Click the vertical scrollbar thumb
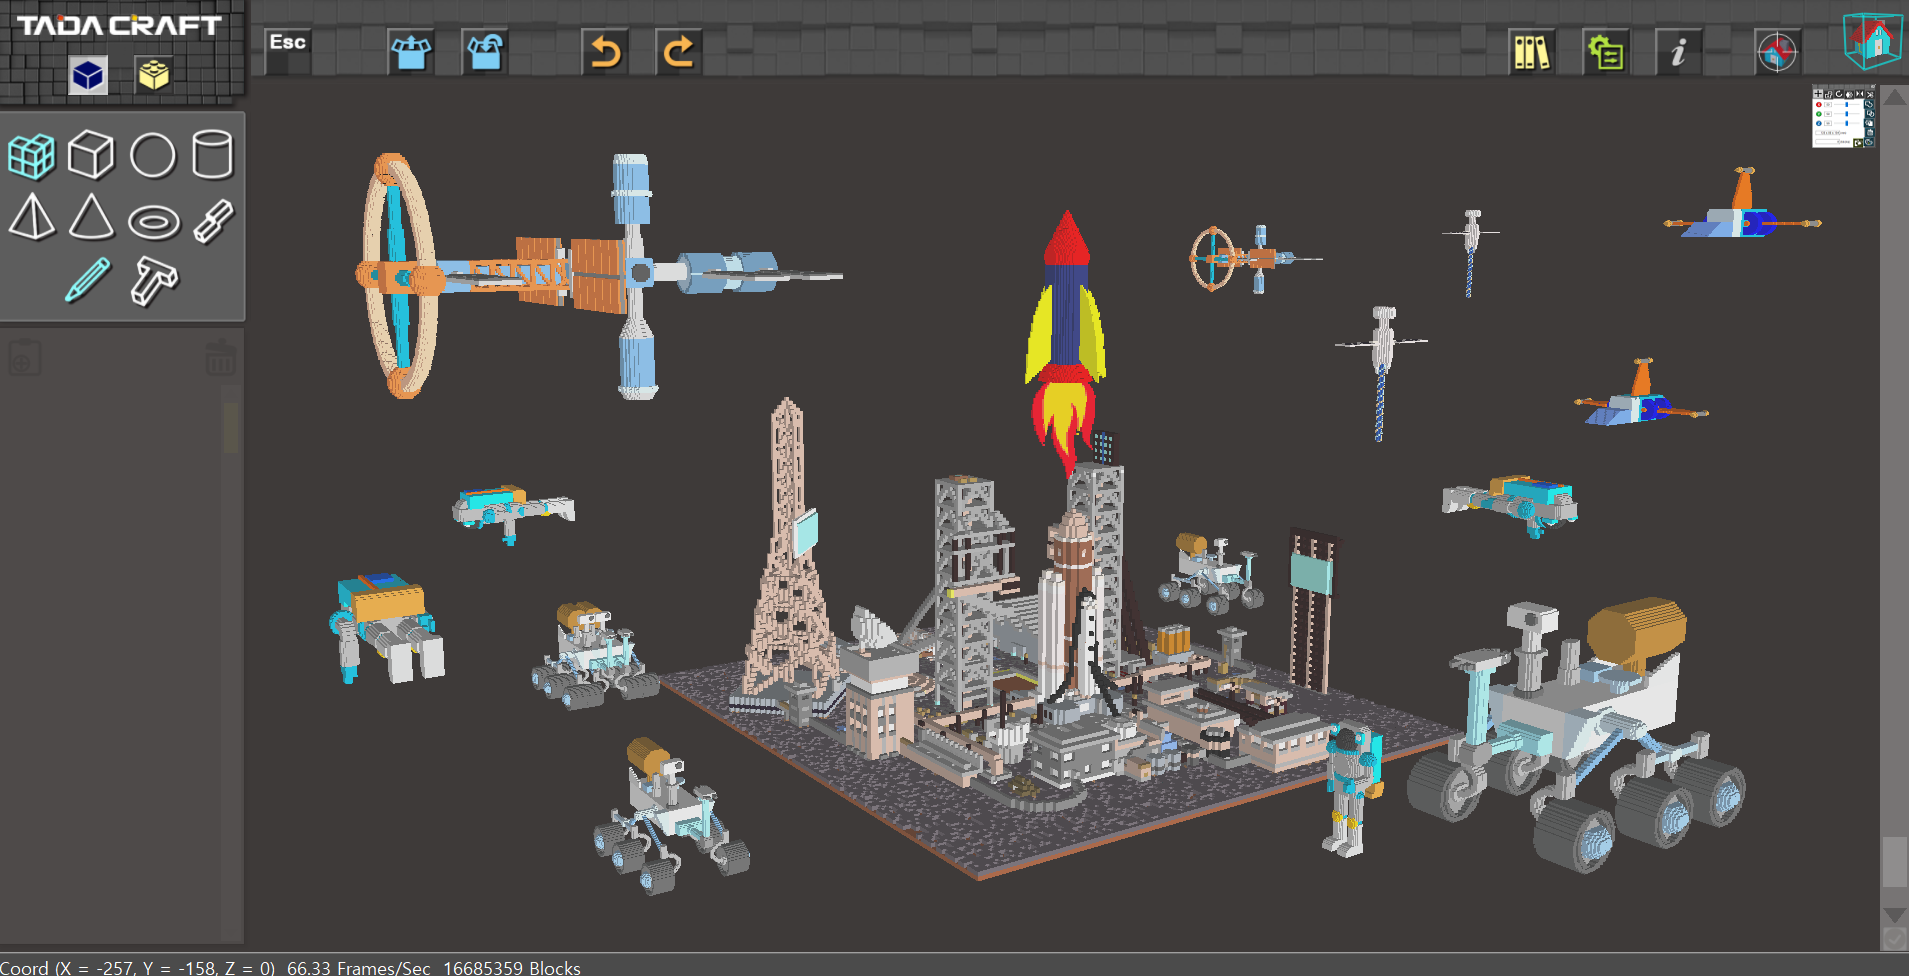The image size is (1909, 976). coord(1894,862)
